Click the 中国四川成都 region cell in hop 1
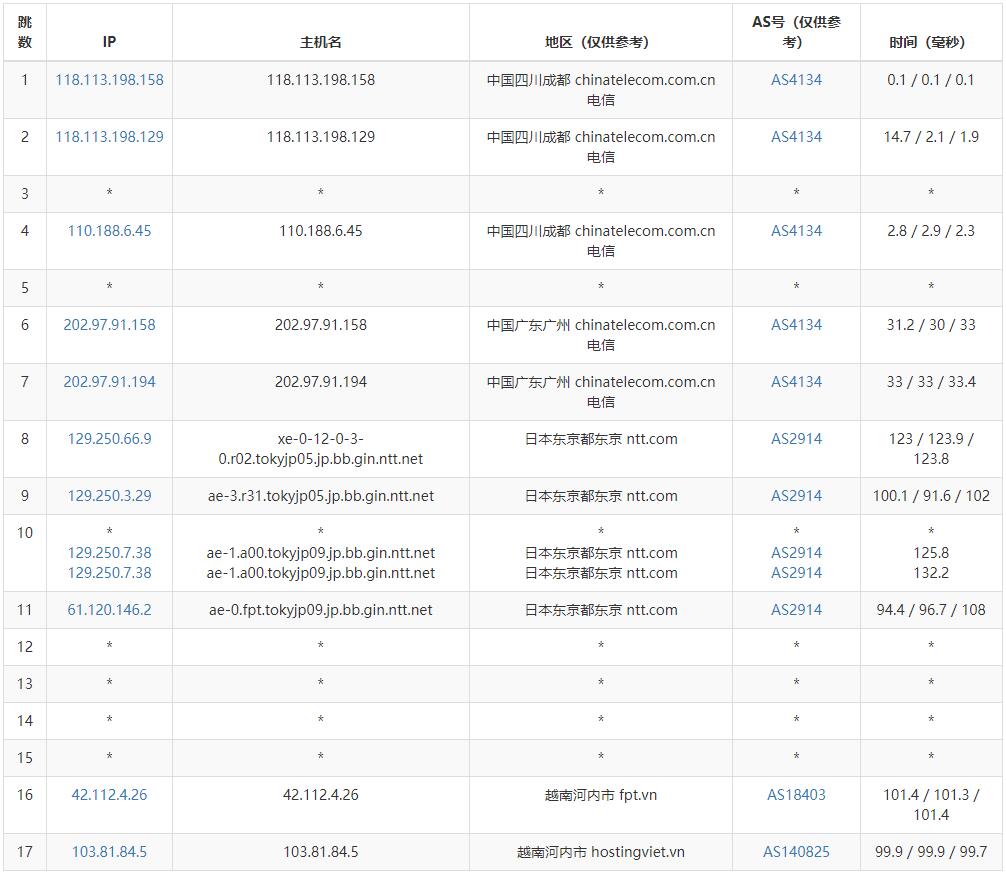Viewport: 1006px width, 873px height. tap(601, 90)
